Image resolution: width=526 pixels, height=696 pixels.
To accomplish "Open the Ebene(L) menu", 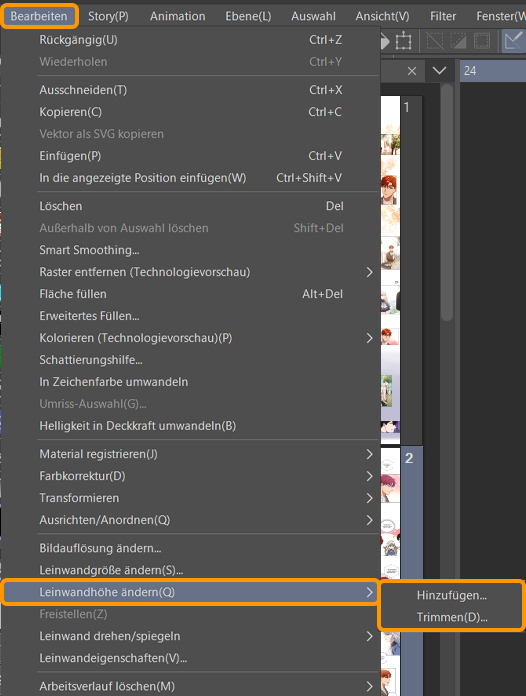I will pyautogui.click(x=248, y=16).
